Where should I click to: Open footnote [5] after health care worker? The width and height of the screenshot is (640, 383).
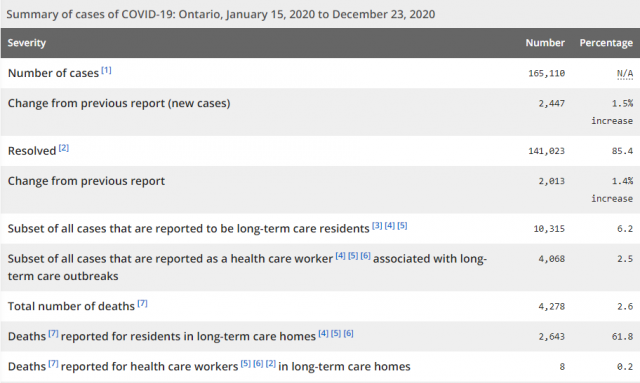tap(353, 256)
